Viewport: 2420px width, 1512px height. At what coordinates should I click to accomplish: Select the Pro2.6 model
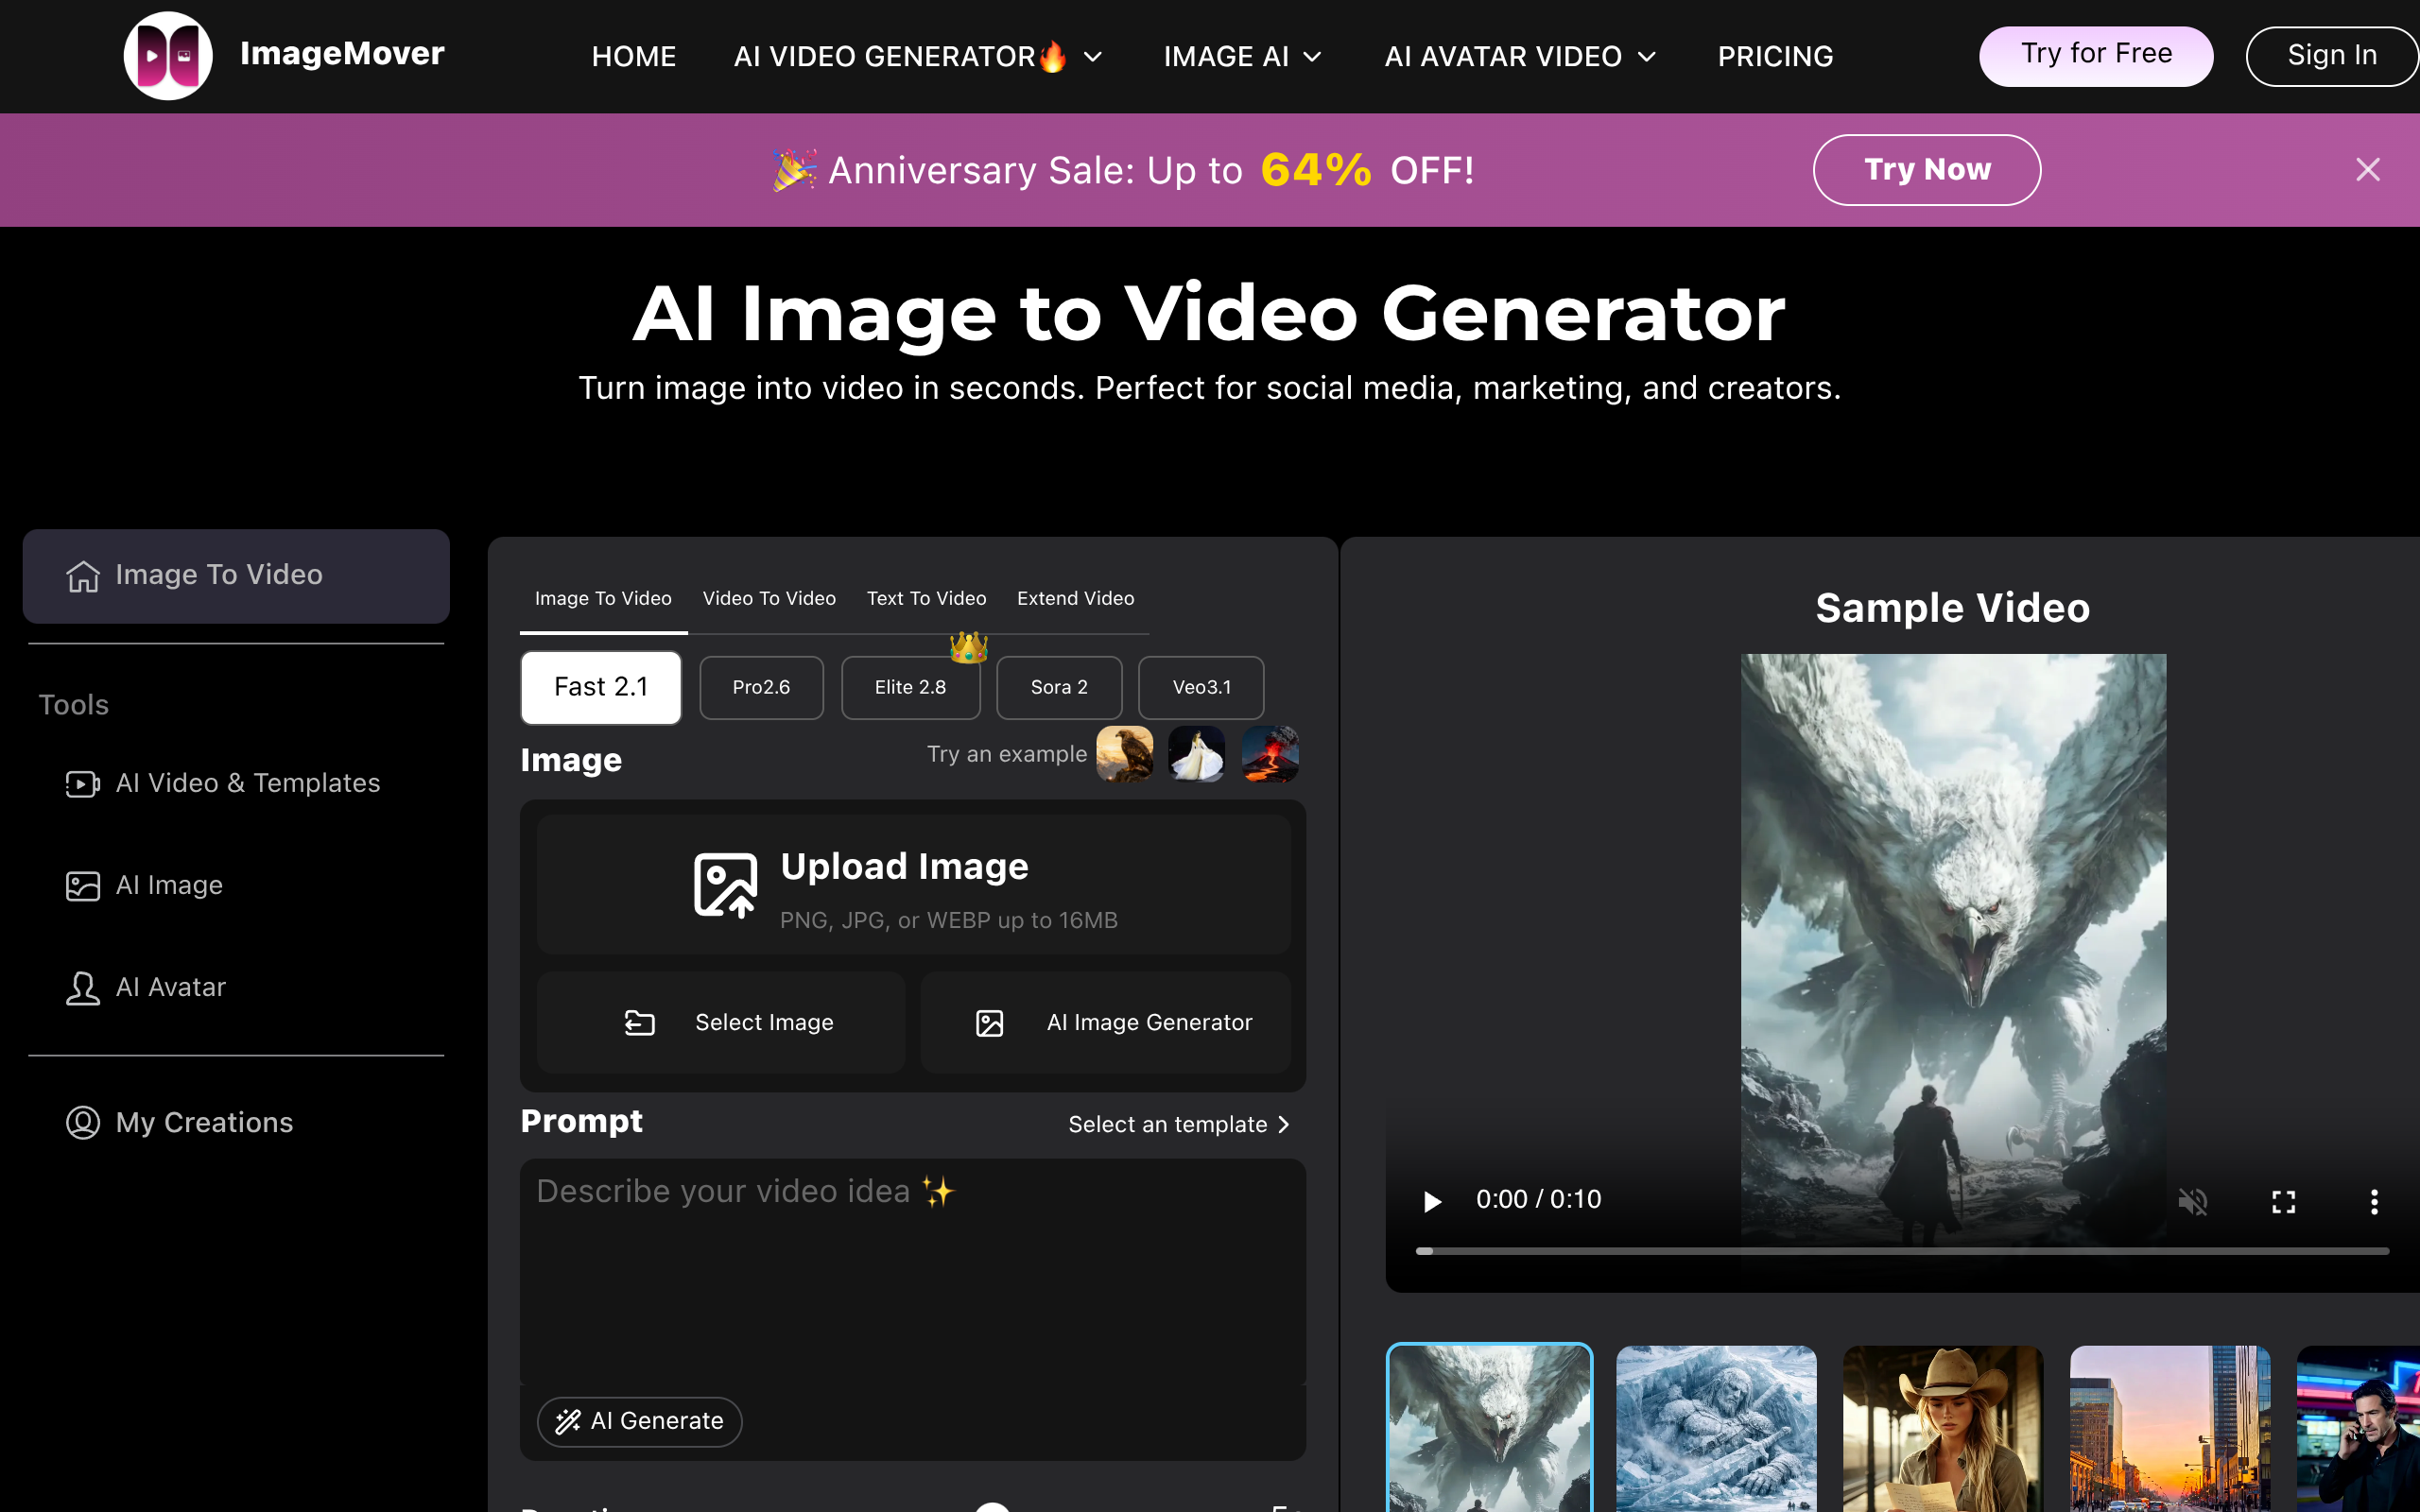tap(761, 687)
